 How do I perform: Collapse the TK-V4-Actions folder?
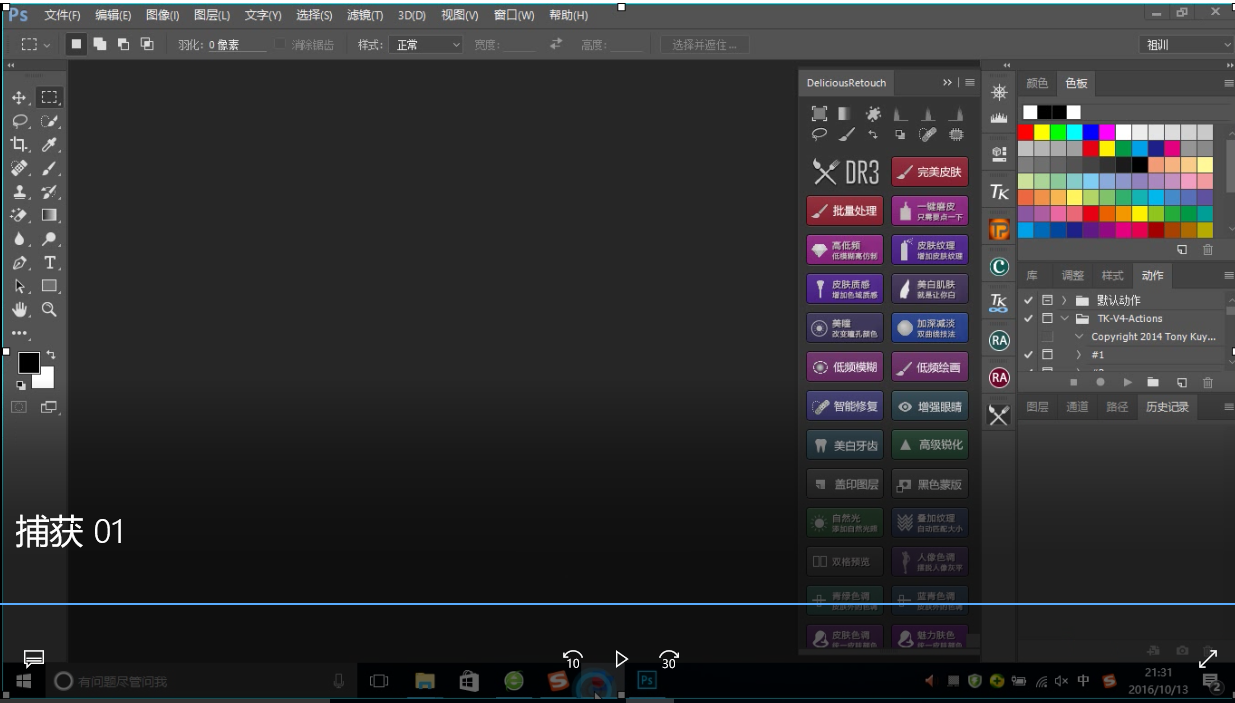(x=1064, y=318)
